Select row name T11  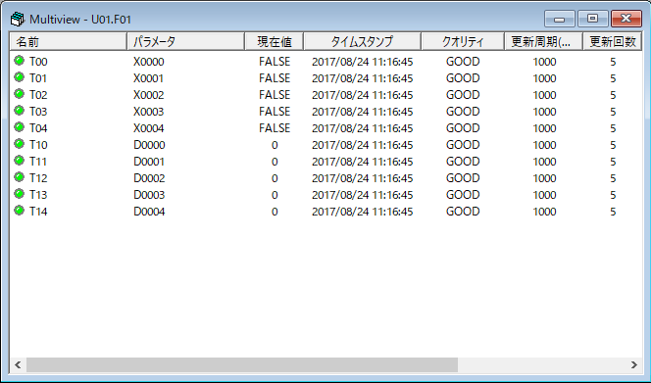click(x=38, y=161)
